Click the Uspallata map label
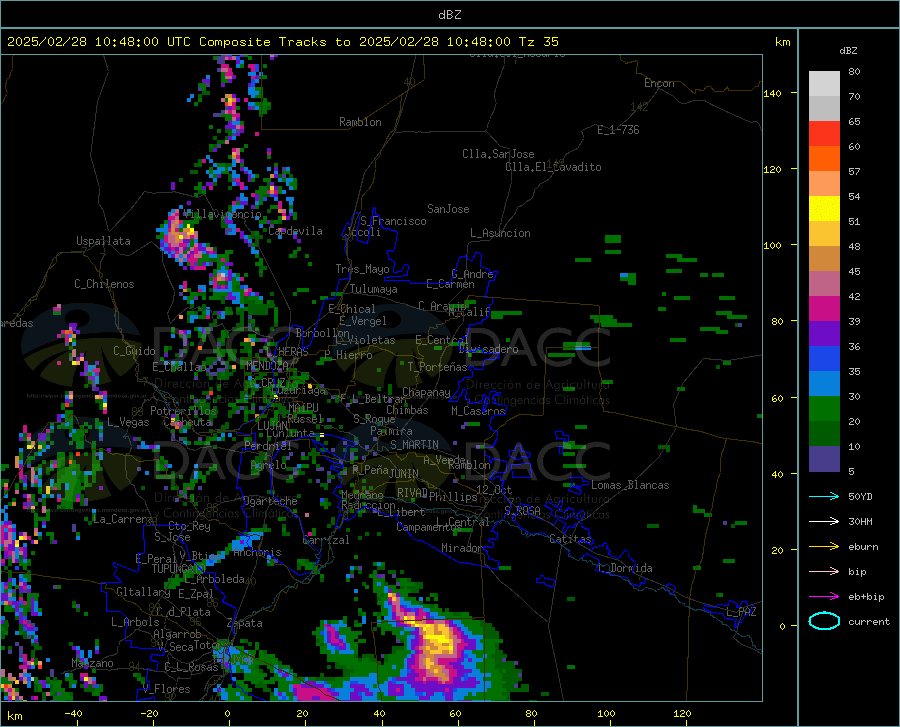This screenshot has height=727, width=900. click(x=103, y=241)
